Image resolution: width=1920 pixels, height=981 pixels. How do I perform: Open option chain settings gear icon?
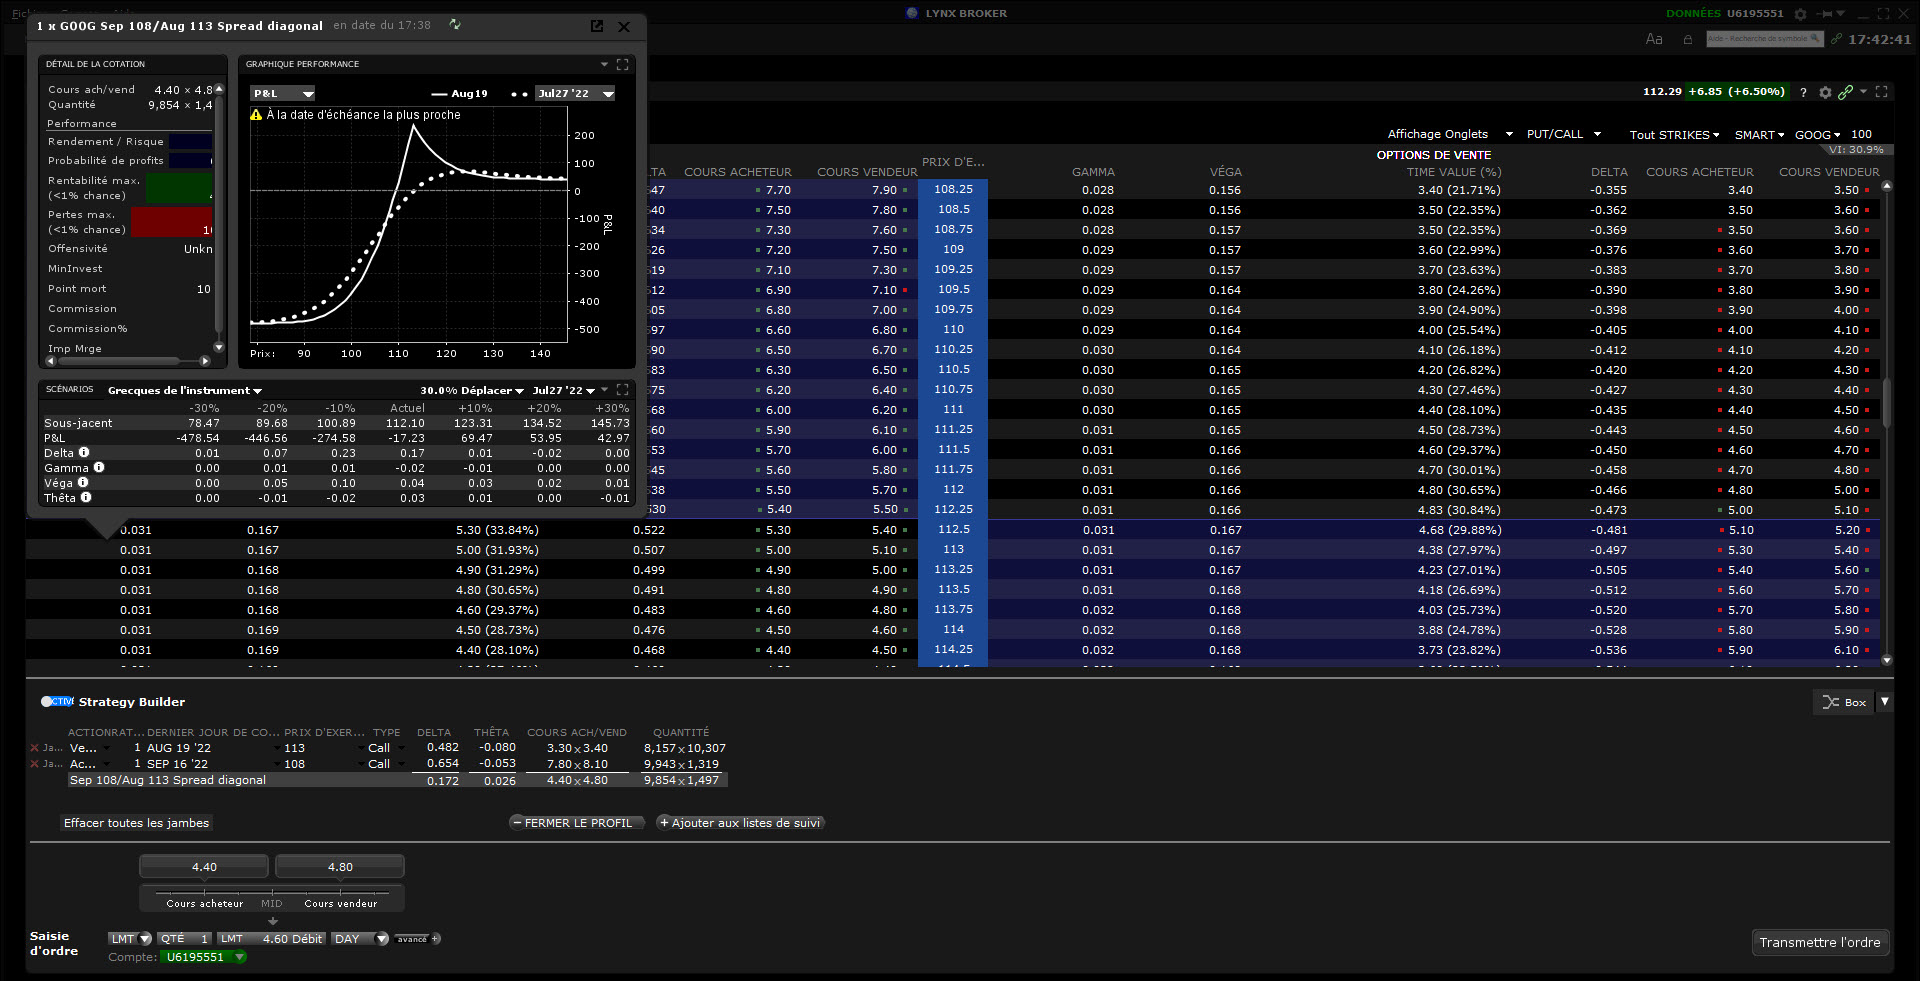tap(1825, 92)
